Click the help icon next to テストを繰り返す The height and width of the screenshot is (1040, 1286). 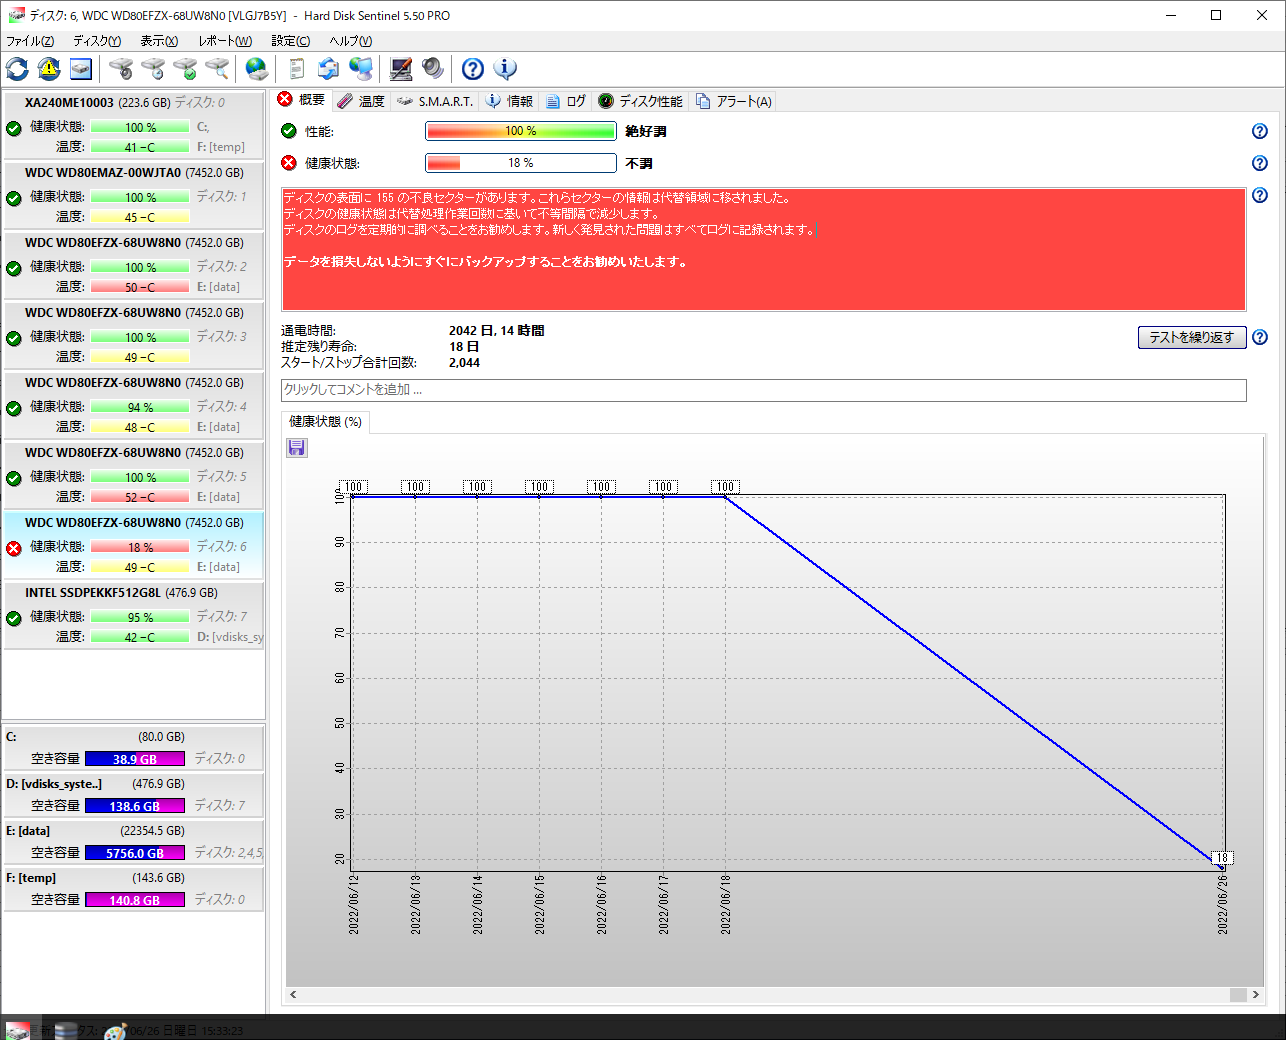pos(1260,337)
